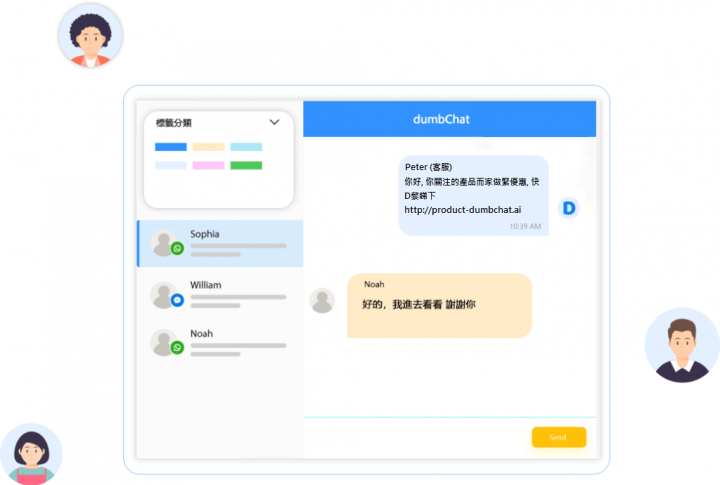
Task: Open the http://product-dumbchat.ai link
Action: click(x=462, y=210)
